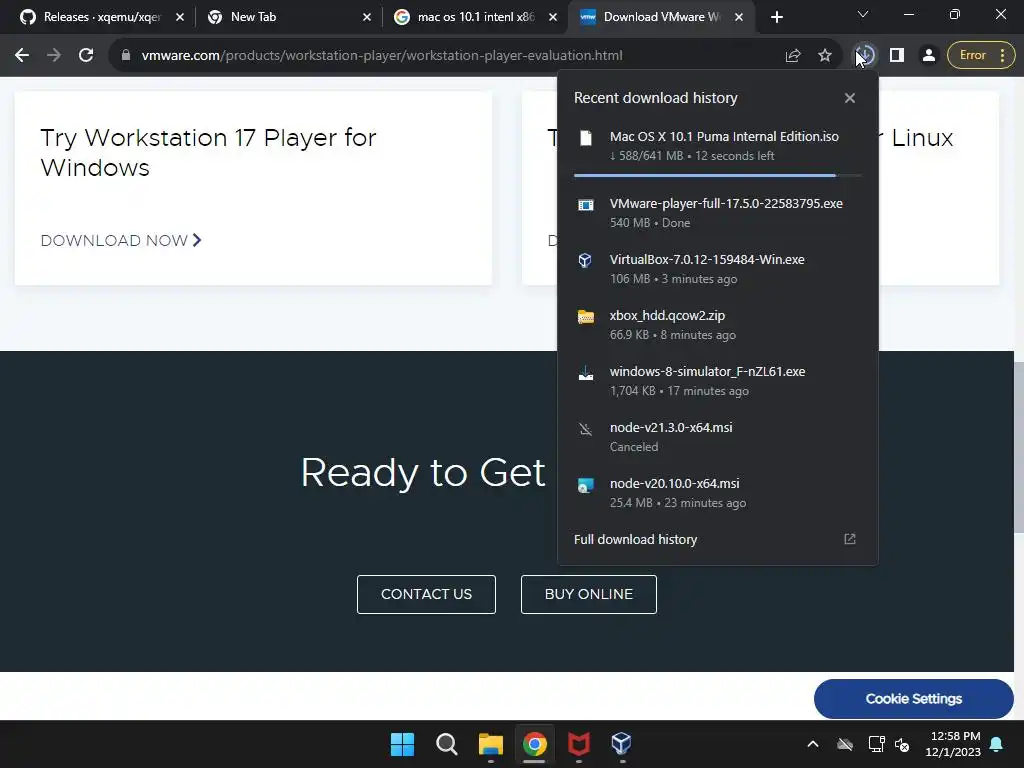The width and height of the screenshot is (1024, 768).
Task: Open File Explorer from the taskbar
Action: [490, 744]
